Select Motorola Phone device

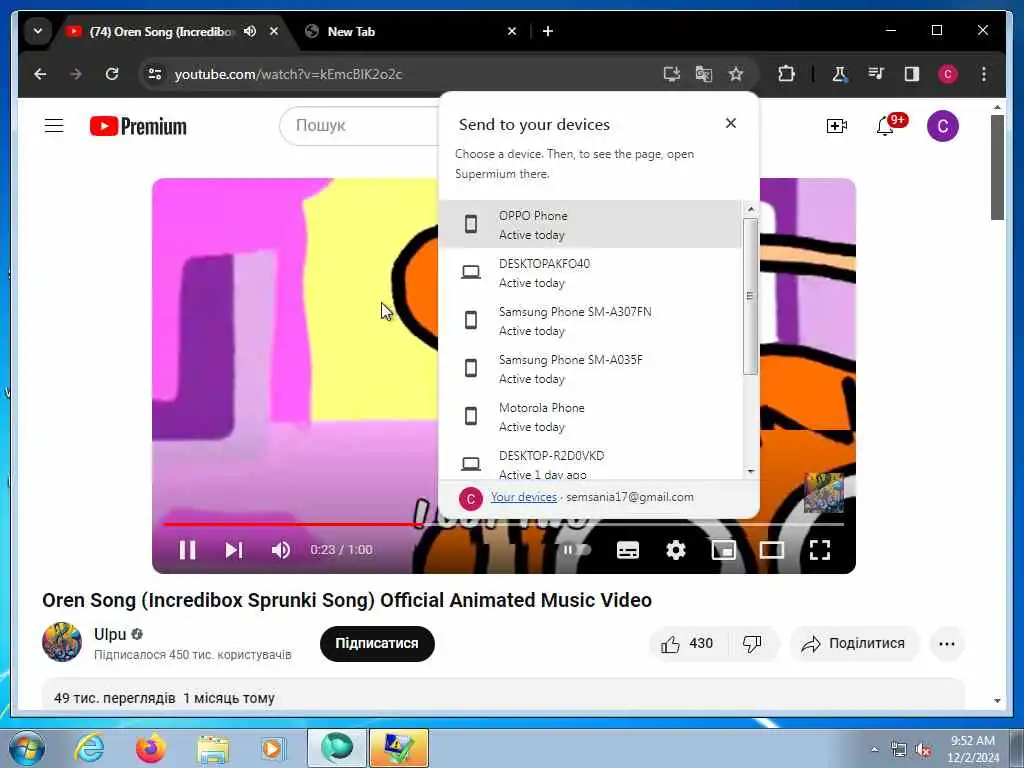tap(590, 417)
